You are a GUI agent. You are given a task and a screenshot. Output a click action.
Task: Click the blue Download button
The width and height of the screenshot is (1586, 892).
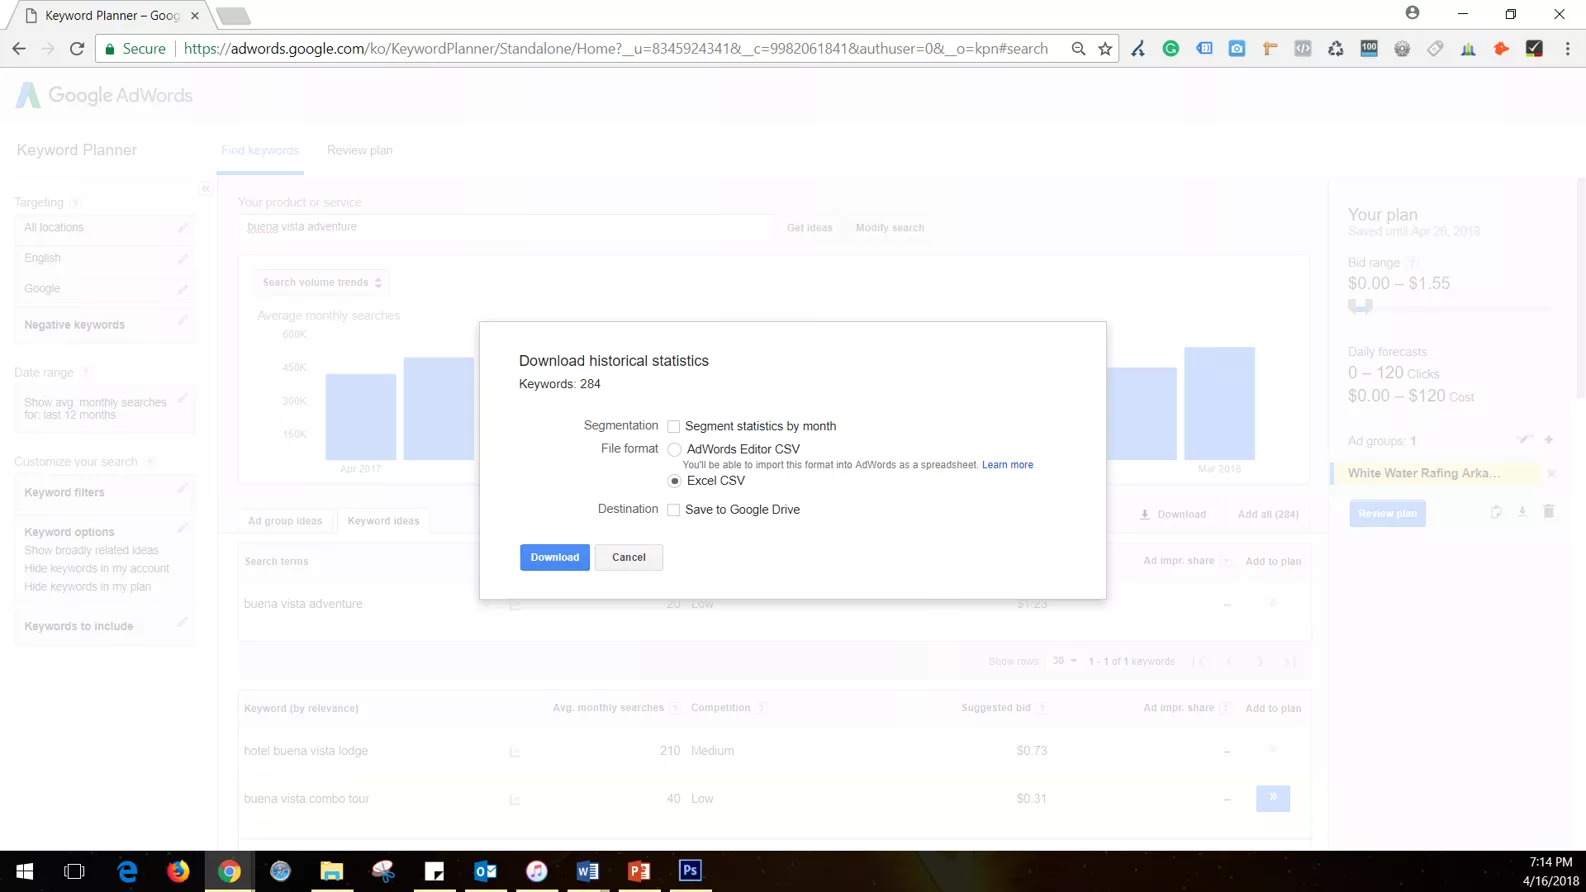tap(555, 557)
